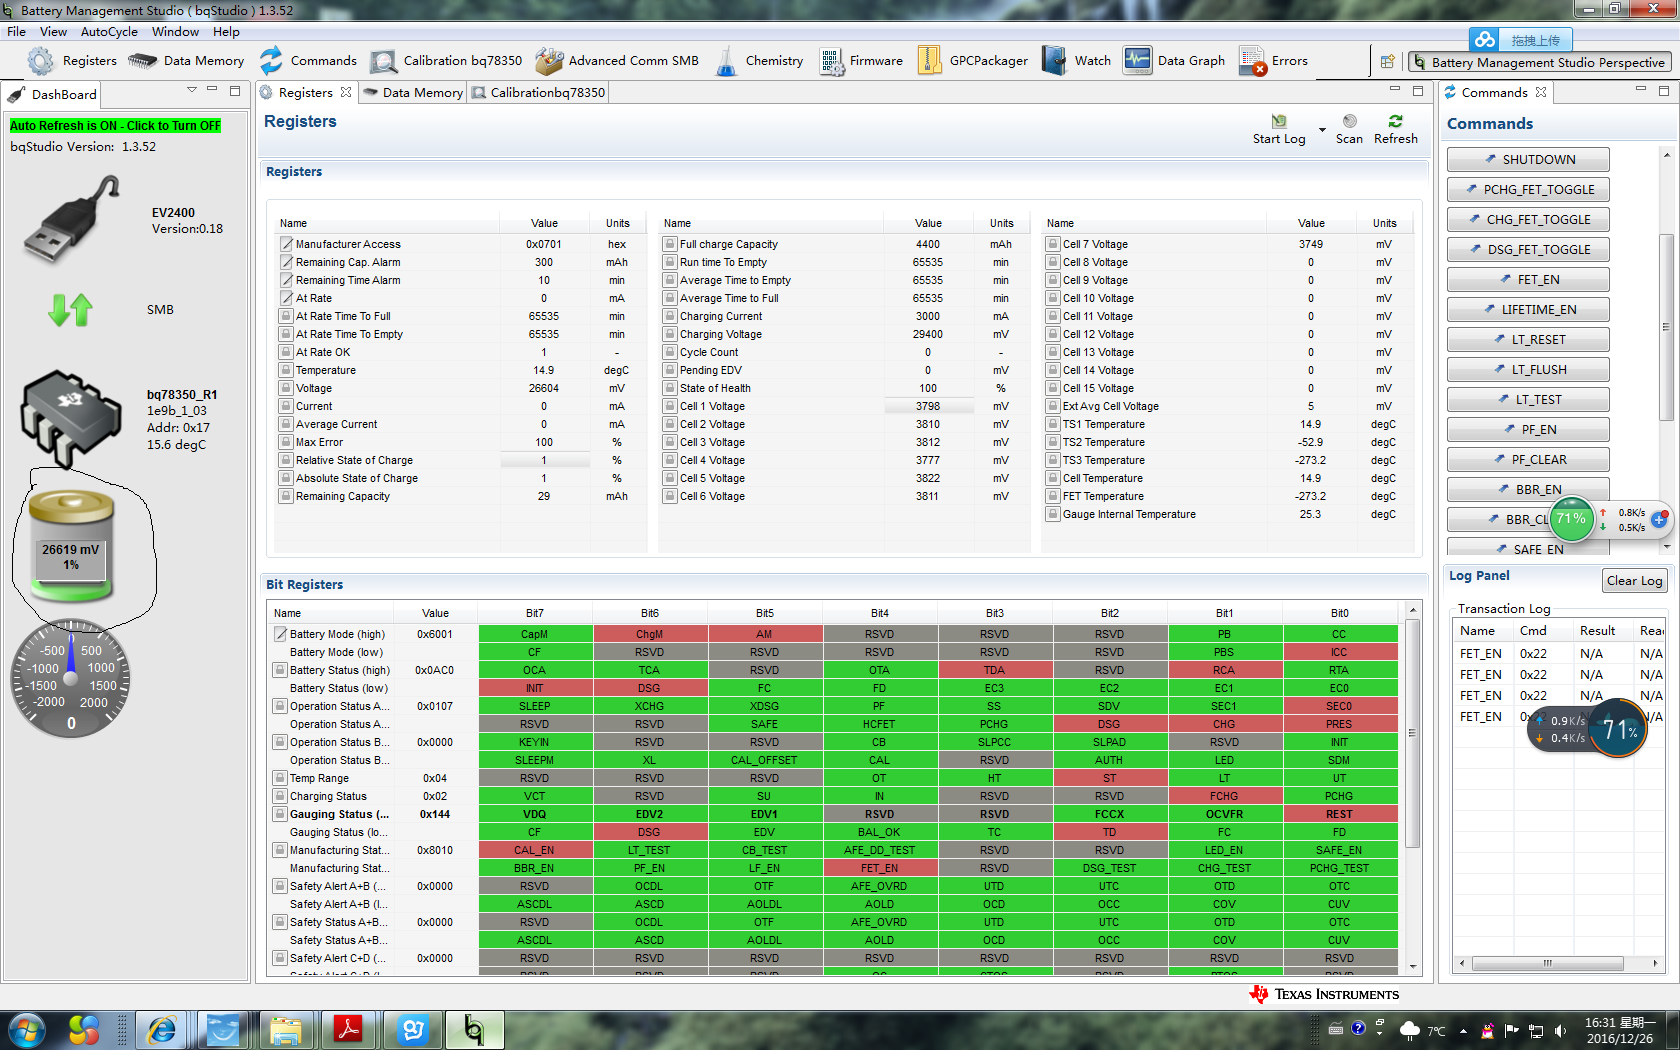Open Calibration bq78350 toolbar icon
Viewport: 1680px width, 1050px height.
(x=383, y=62)
